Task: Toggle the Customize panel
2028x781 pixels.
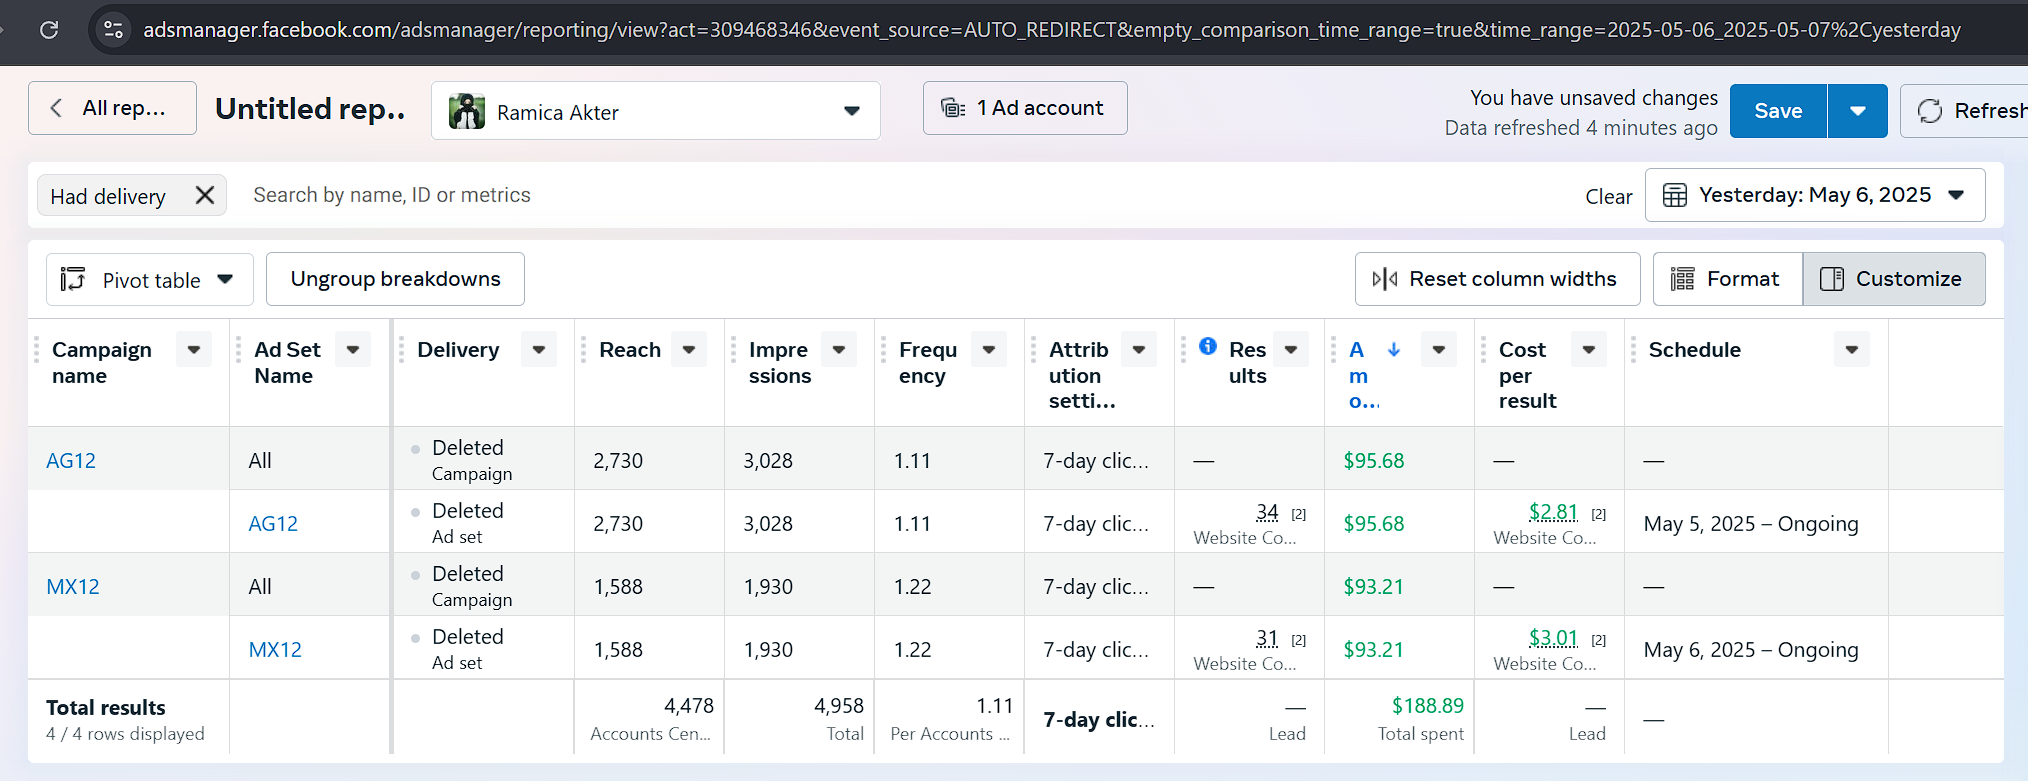Action: point(1893,279)
